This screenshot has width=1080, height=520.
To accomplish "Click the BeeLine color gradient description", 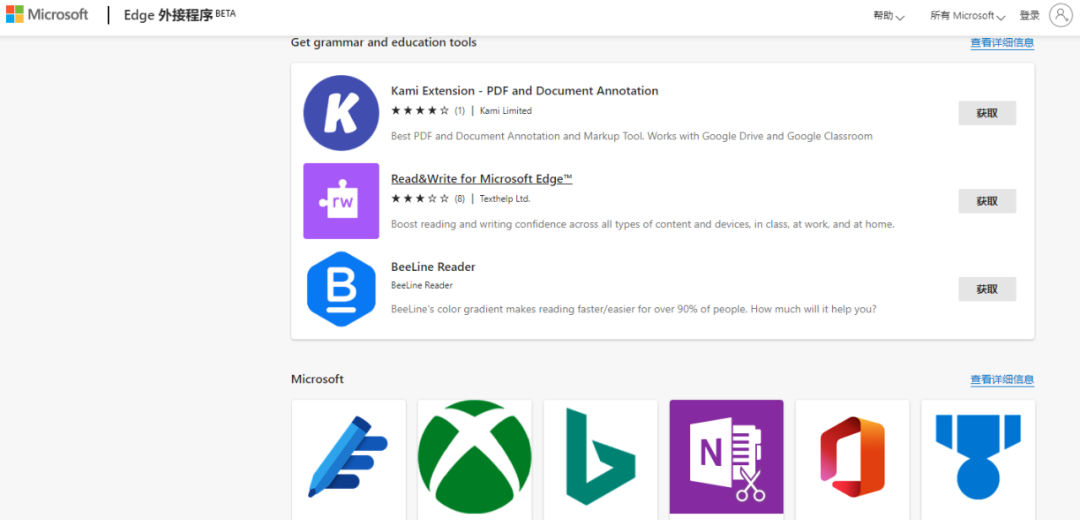I will (634, 309).
